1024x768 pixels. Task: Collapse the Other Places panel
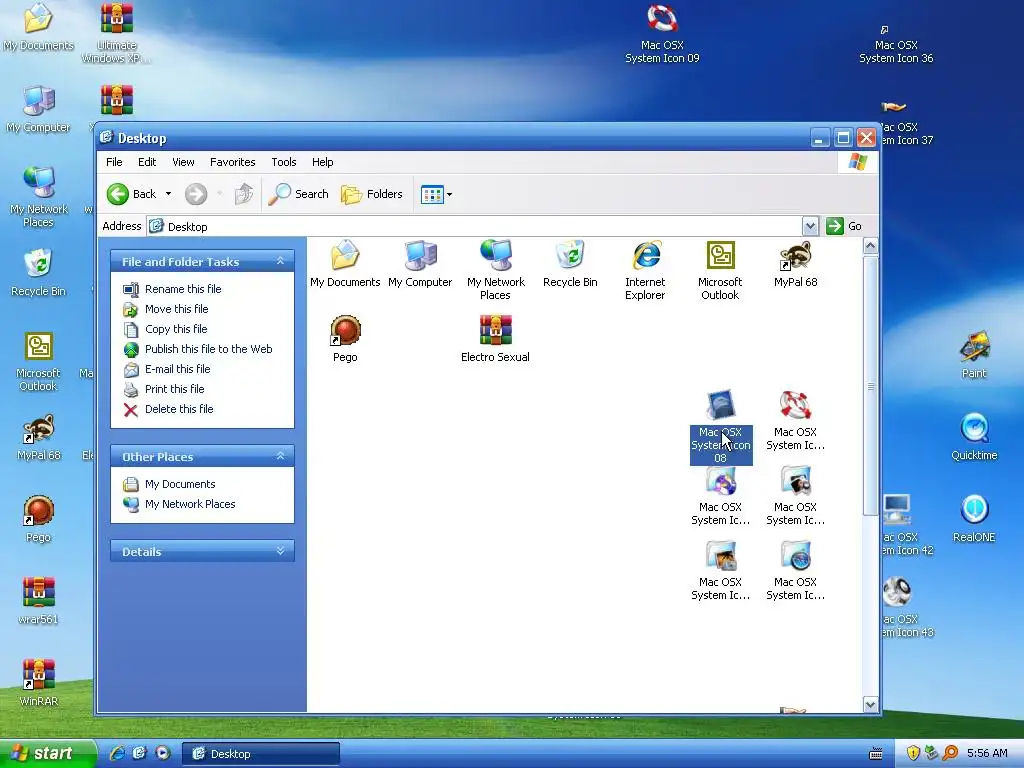click(280, 456)
